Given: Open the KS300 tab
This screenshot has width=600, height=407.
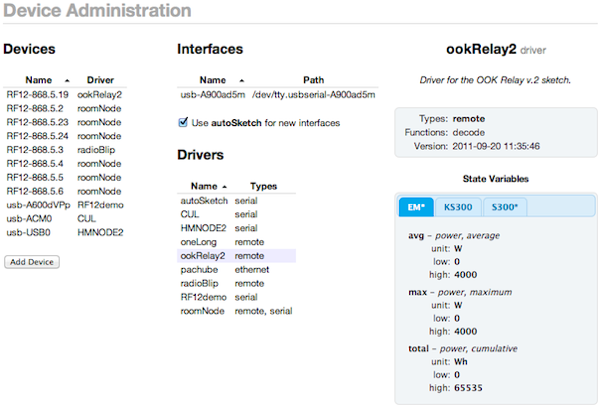Looking at the screenshot, I should pyautogui.click(x=458, y=207).
